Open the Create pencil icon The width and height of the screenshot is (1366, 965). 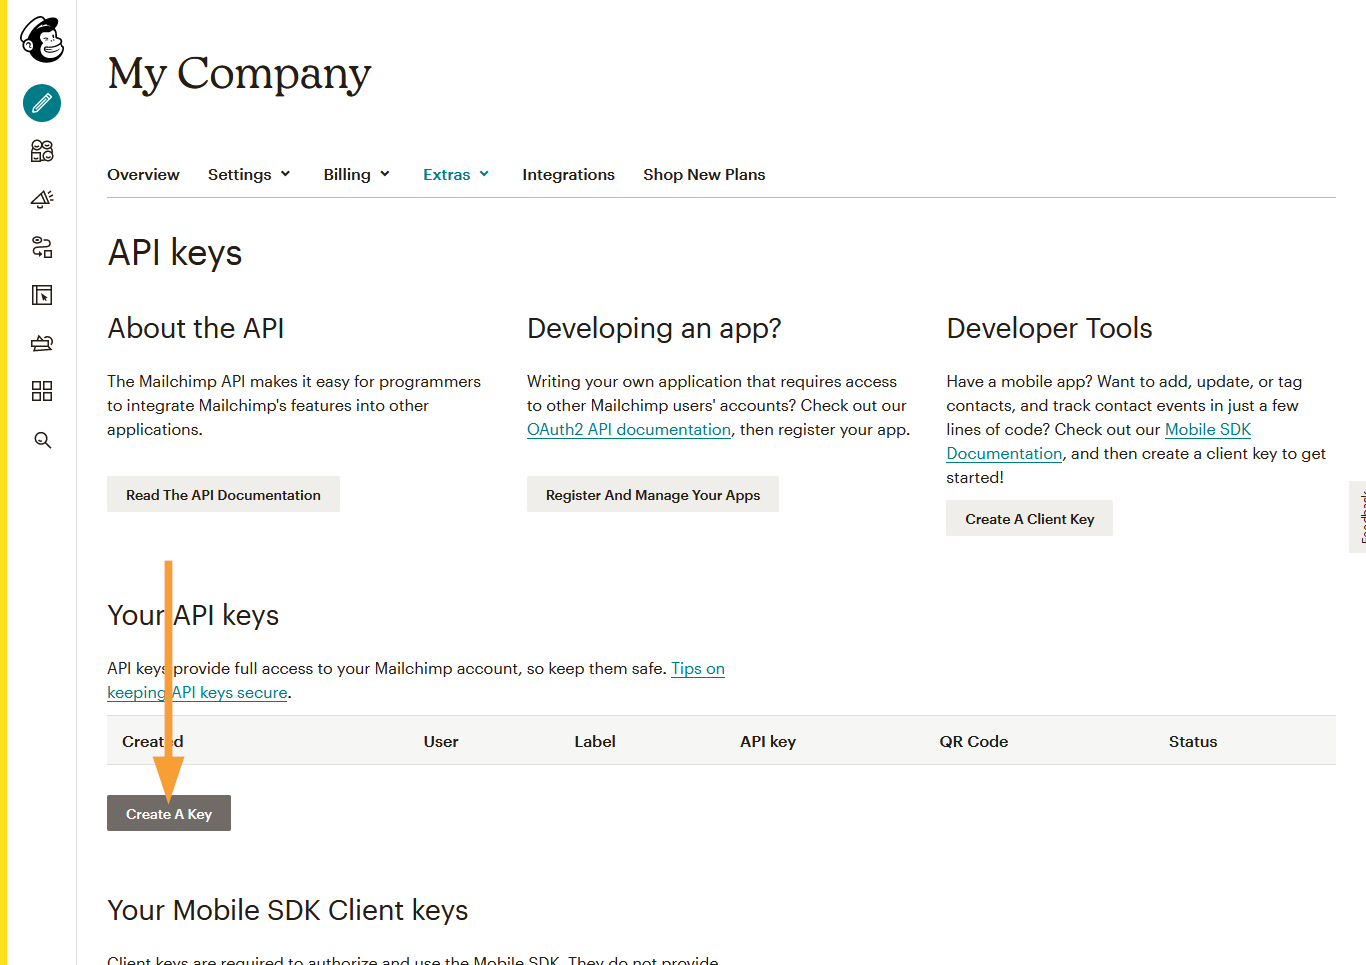42,103
